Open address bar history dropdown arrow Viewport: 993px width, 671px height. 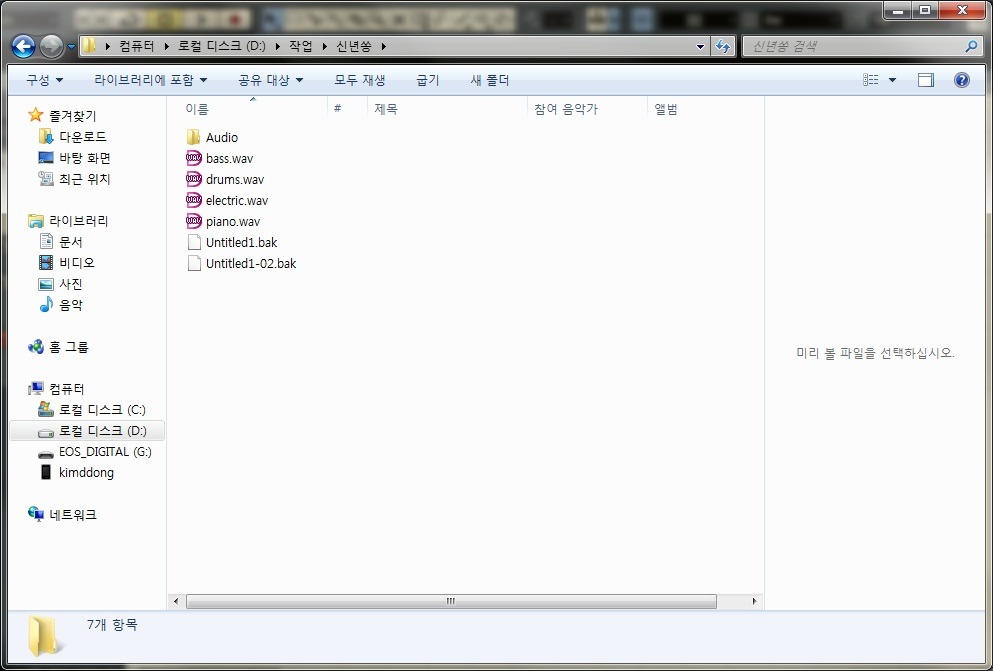click(x=700, y=47)
